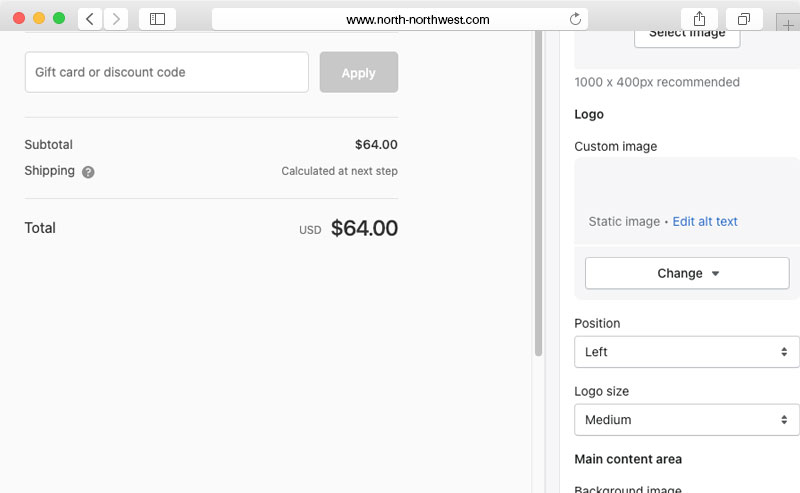
Task: Click the Select image button
Action: click(687, 34)
